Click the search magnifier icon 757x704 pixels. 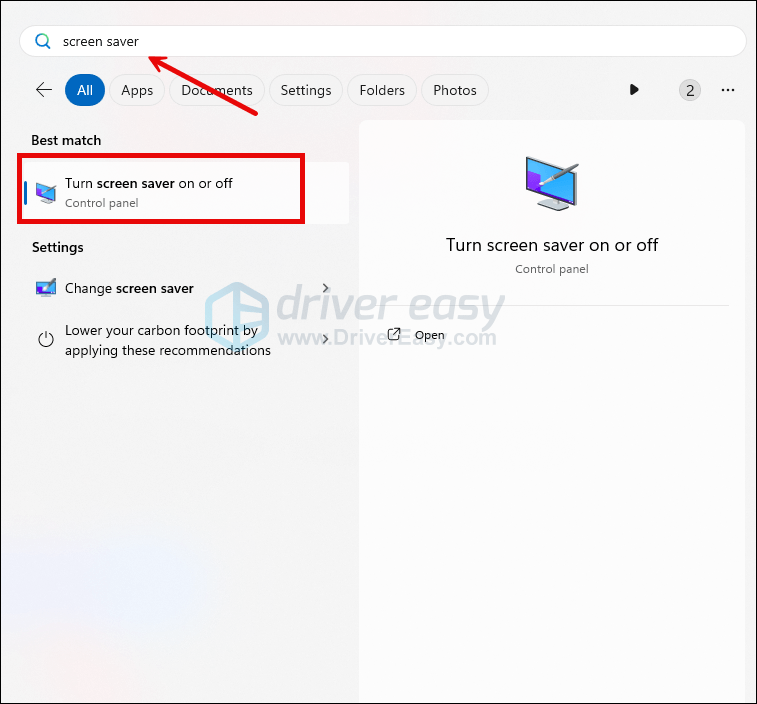(42, 41)
